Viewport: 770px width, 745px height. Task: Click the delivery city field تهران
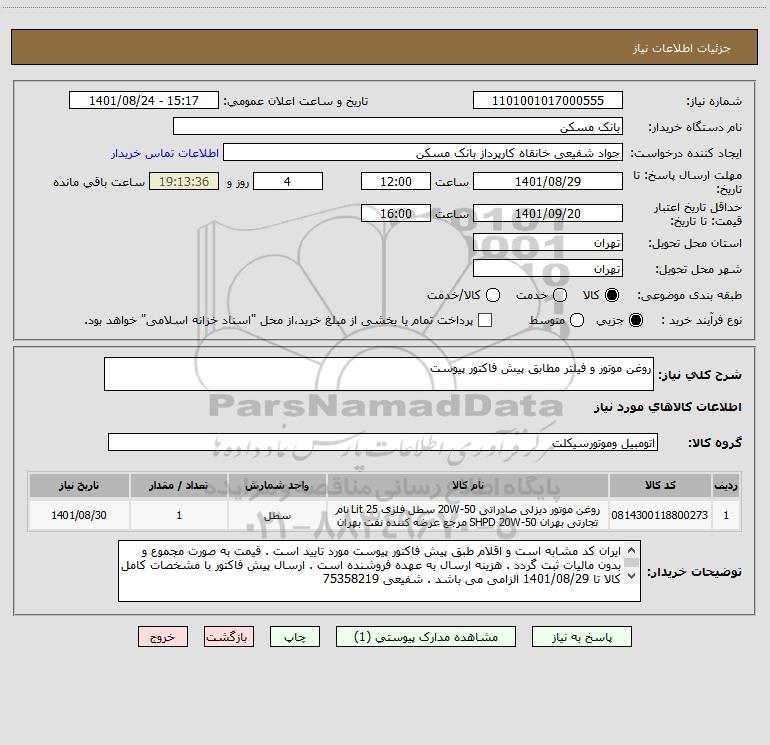(x=548, y=268)
